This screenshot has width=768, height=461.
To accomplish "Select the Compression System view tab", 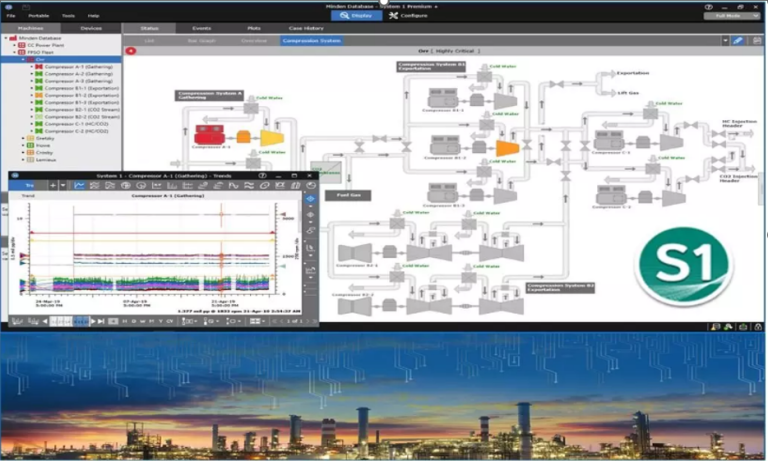I will tap(311, 41).
